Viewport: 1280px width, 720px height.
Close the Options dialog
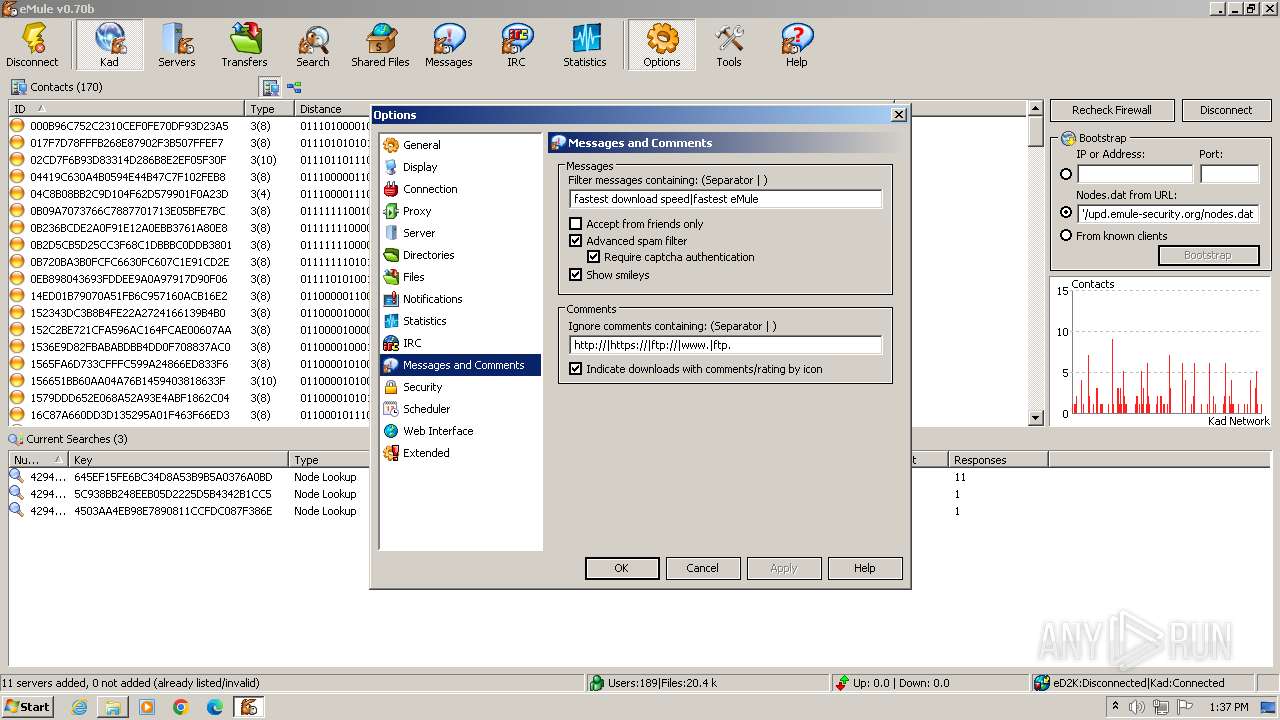coord(898,115)
